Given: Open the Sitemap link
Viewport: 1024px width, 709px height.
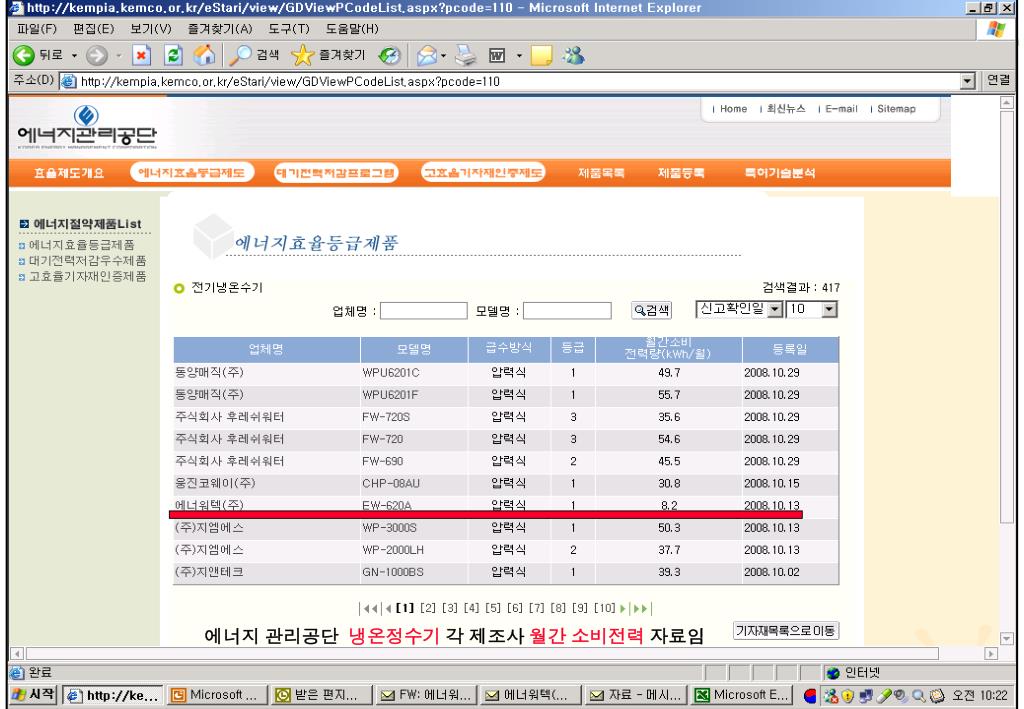Looking at the screenshot, I should click(x=896, y=109).
